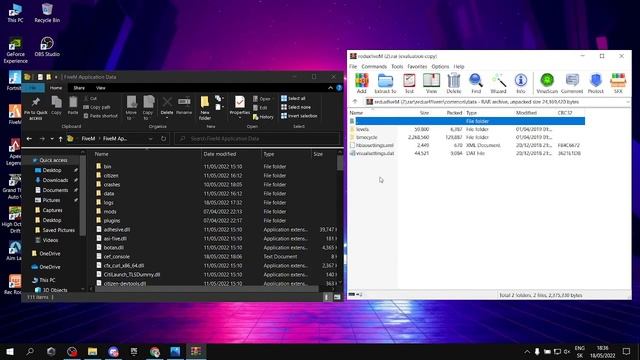Go up one level in WinRAR archive
This screenshot has width=640, height=360.
pyautogui.click(x=355, y=102)
